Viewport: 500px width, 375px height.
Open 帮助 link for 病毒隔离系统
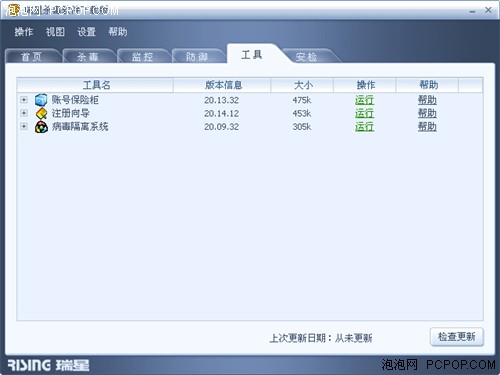click(427, 127)
